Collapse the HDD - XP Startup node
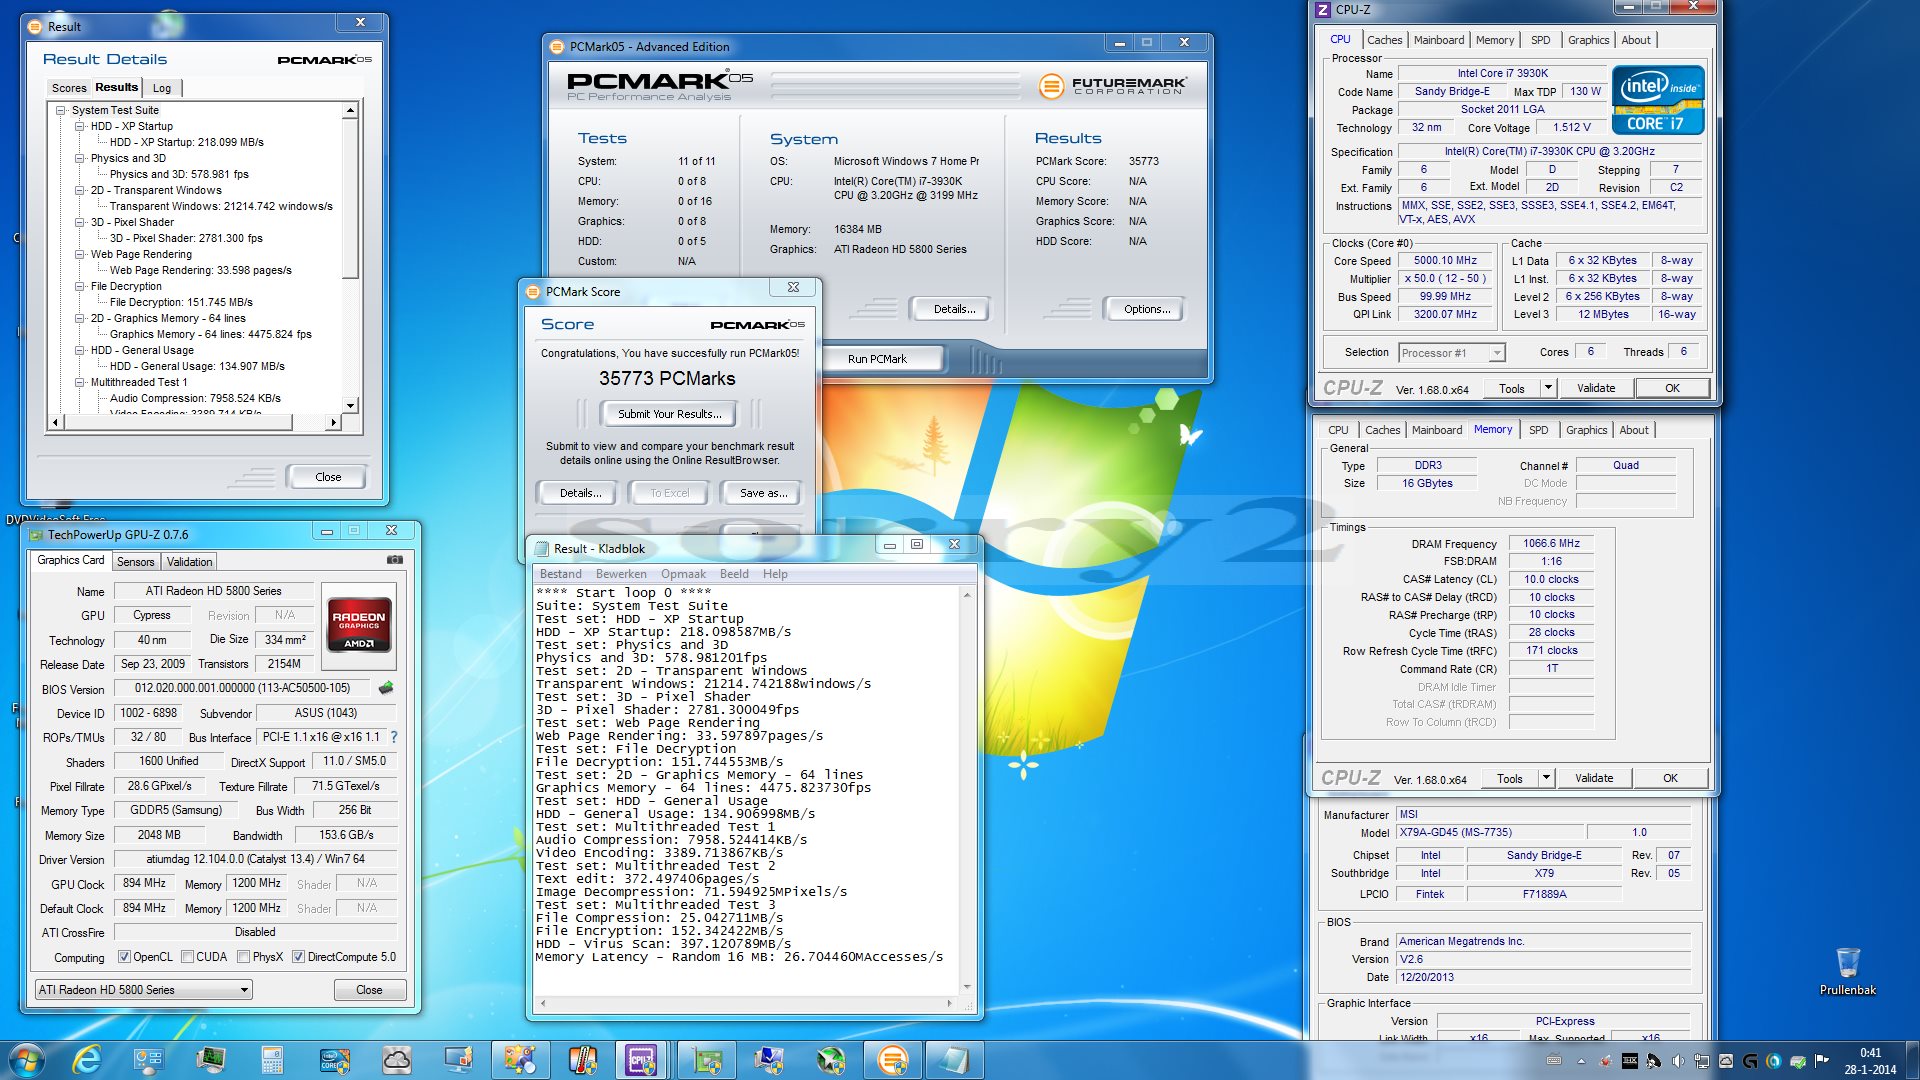 (80, 126)
